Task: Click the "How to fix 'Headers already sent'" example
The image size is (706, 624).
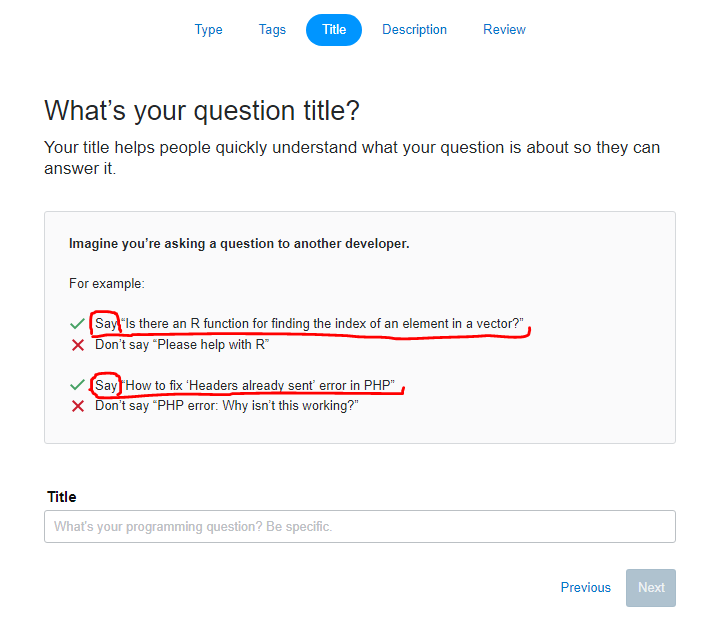Action: pyautogui.click(x=258, y=385)
